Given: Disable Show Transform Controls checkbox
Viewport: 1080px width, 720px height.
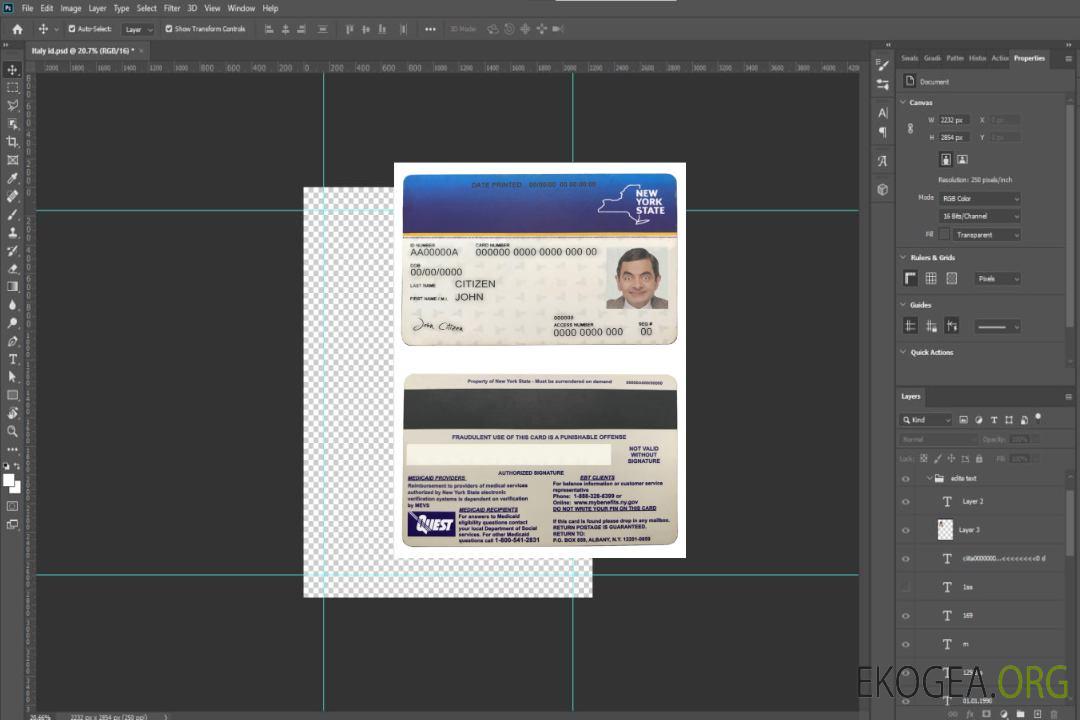Looking at the screenshot, I should point(169,29).
